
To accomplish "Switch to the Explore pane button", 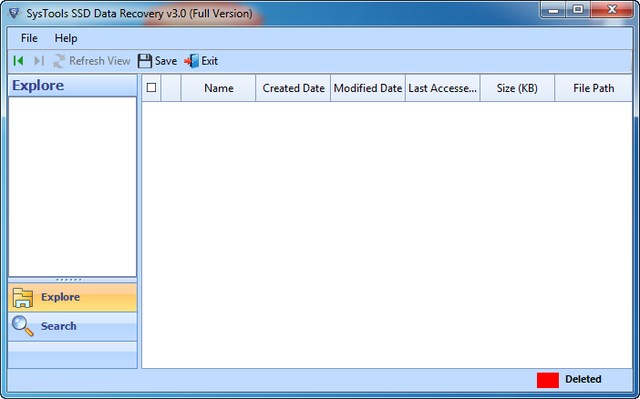I will (73, 297).
